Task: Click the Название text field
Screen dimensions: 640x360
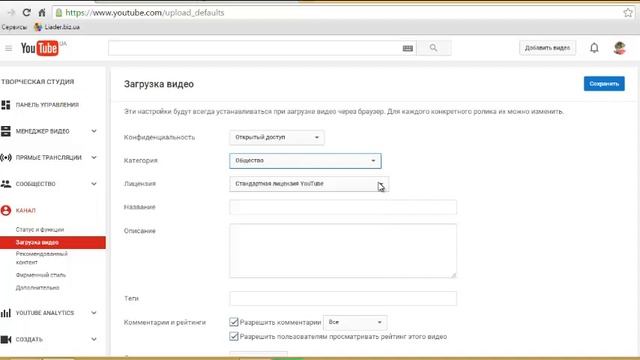Action: (343, 207)
